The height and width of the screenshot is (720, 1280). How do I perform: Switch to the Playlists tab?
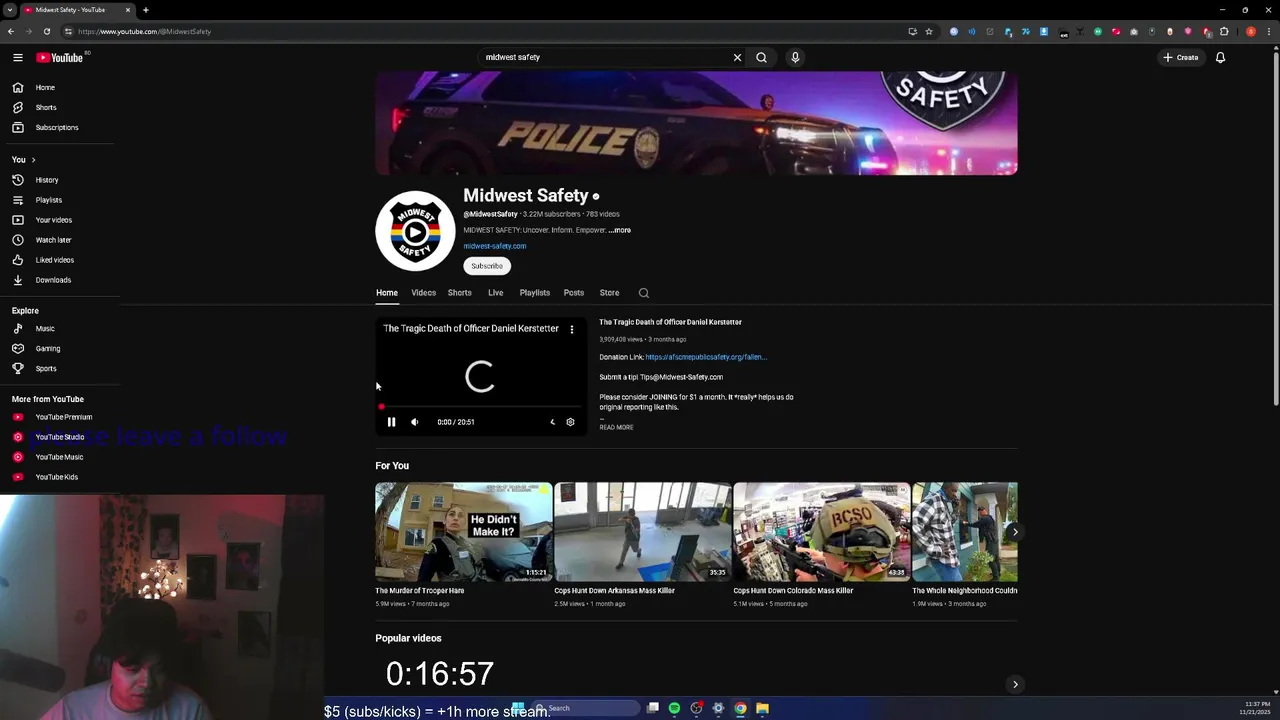[534, 293]
